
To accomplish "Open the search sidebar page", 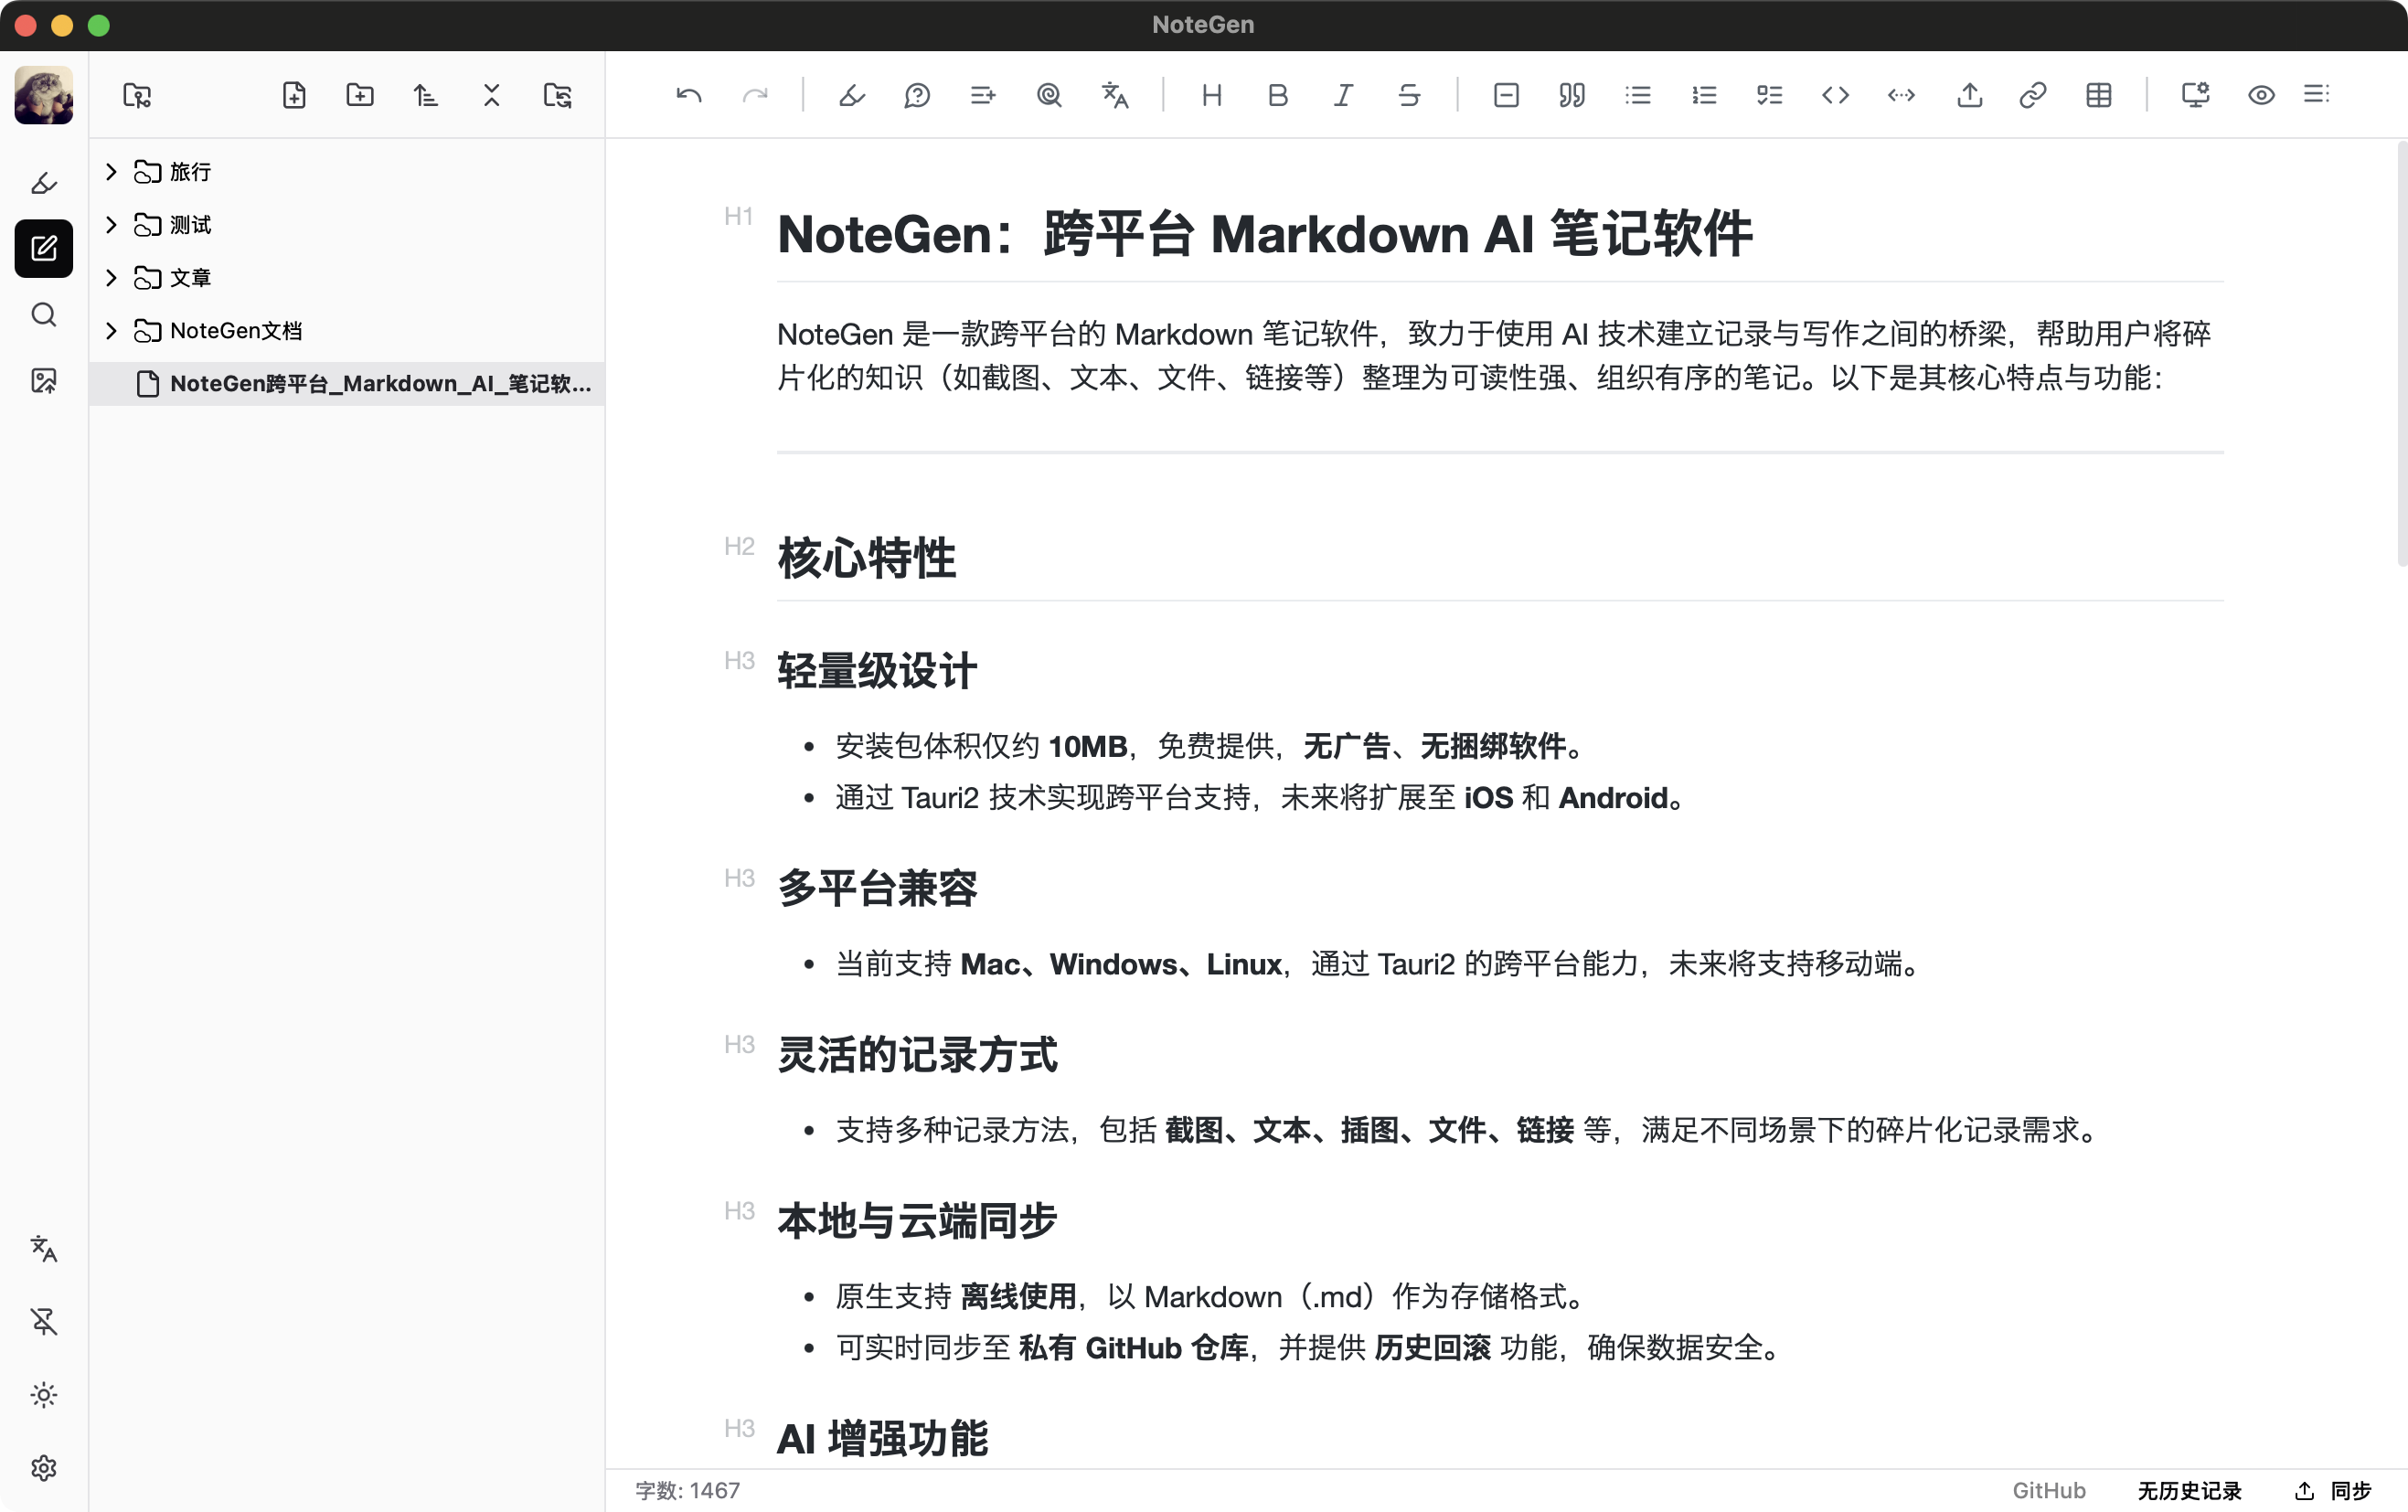I will click(x=44, y=315).
